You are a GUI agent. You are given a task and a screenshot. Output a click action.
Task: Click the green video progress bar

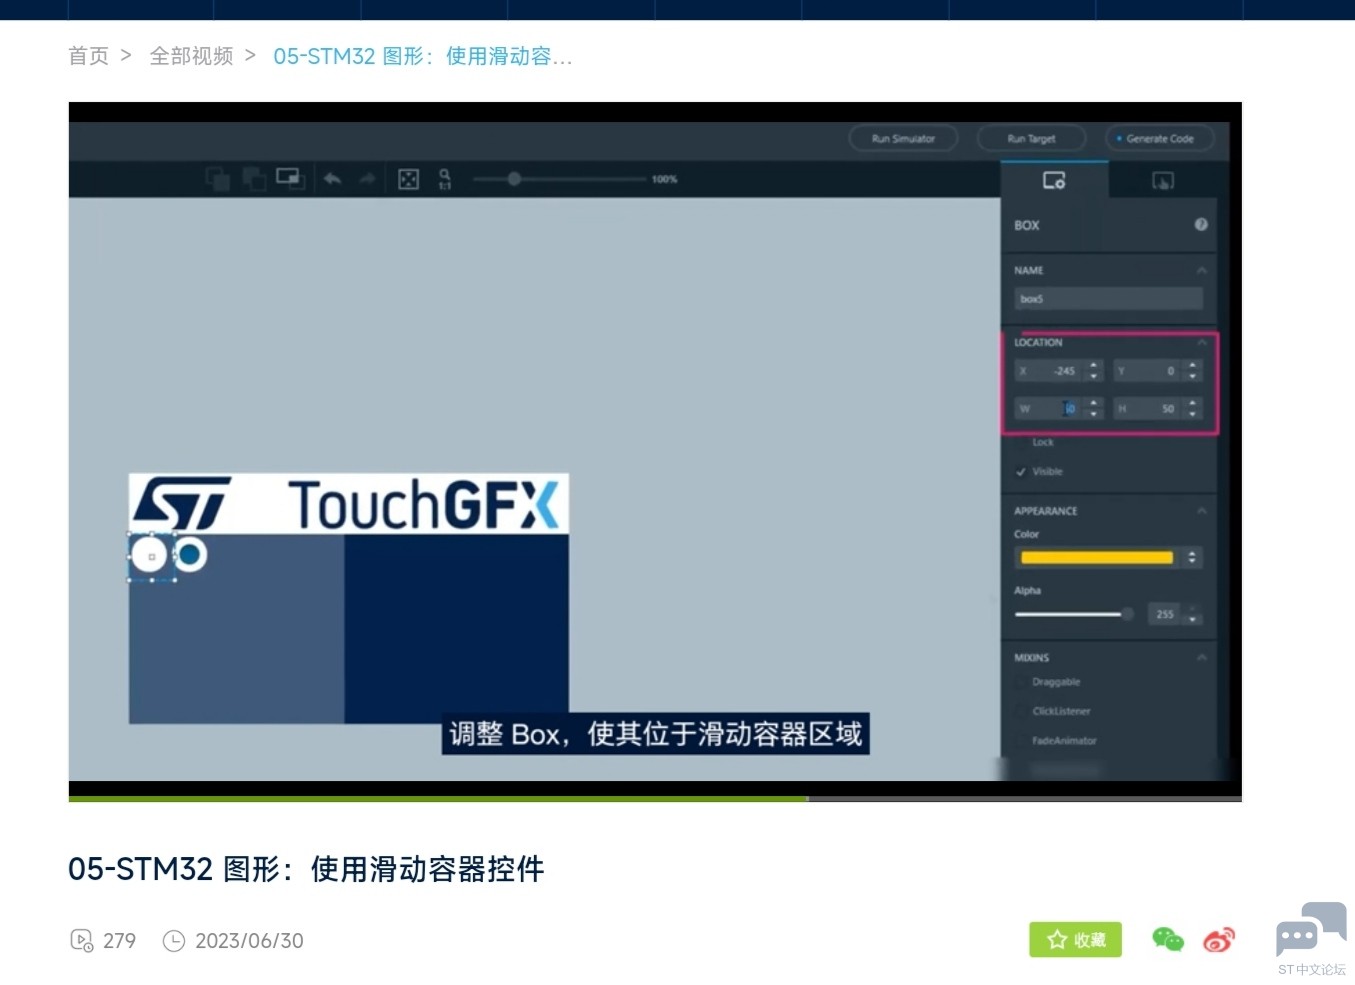pos(438,798)
